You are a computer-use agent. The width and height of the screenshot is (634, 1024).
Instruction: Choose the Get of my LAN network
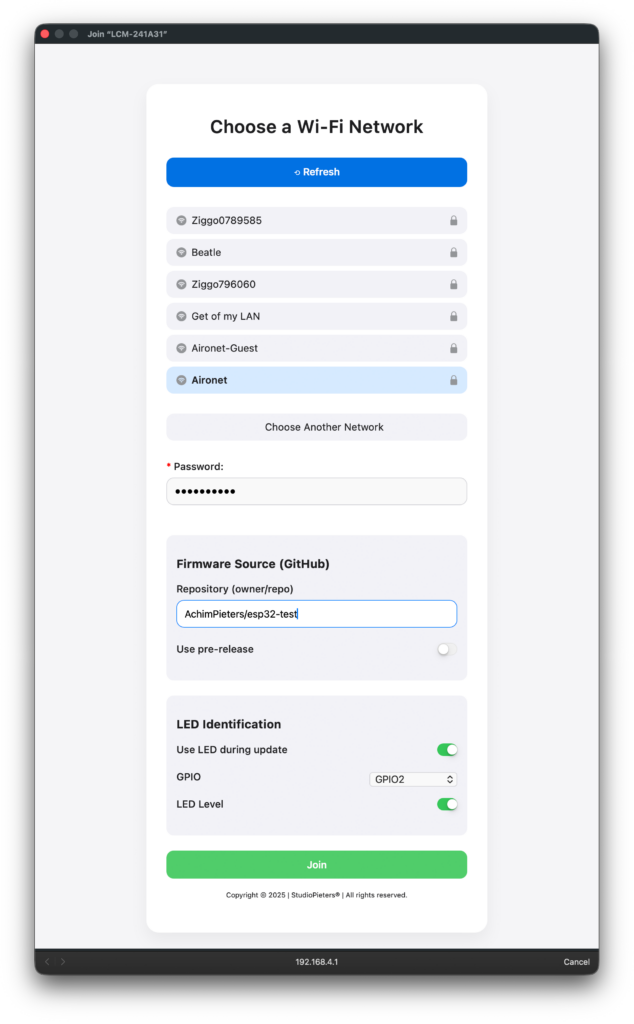click(x=316, y=316)
